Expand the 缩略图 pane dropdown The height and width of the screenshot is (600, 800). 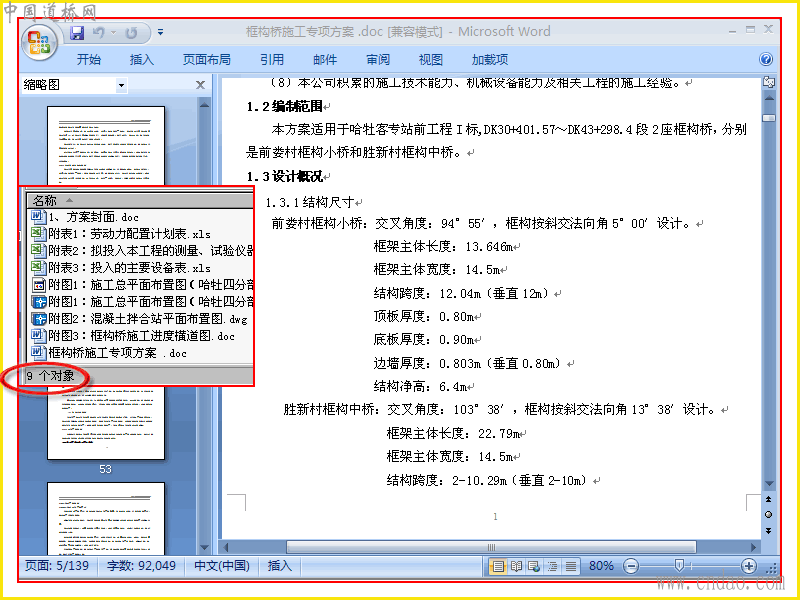pos(121,85)
